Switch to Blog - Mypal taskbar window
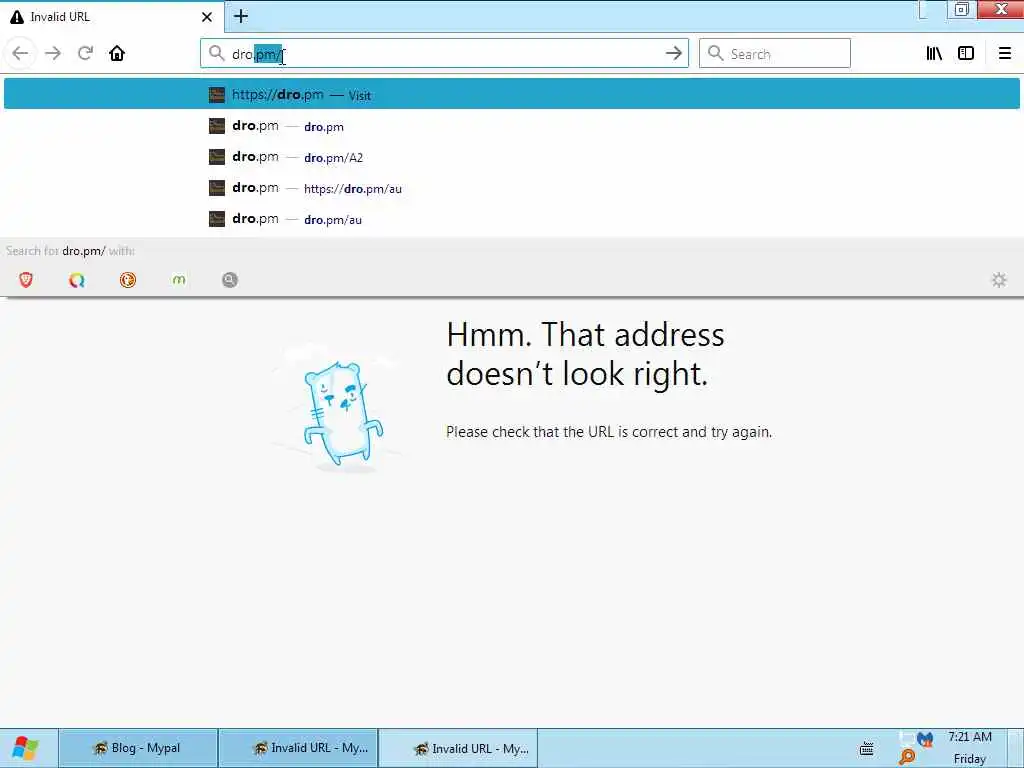This screenshot has height=768, width=1024. (138, 748)
